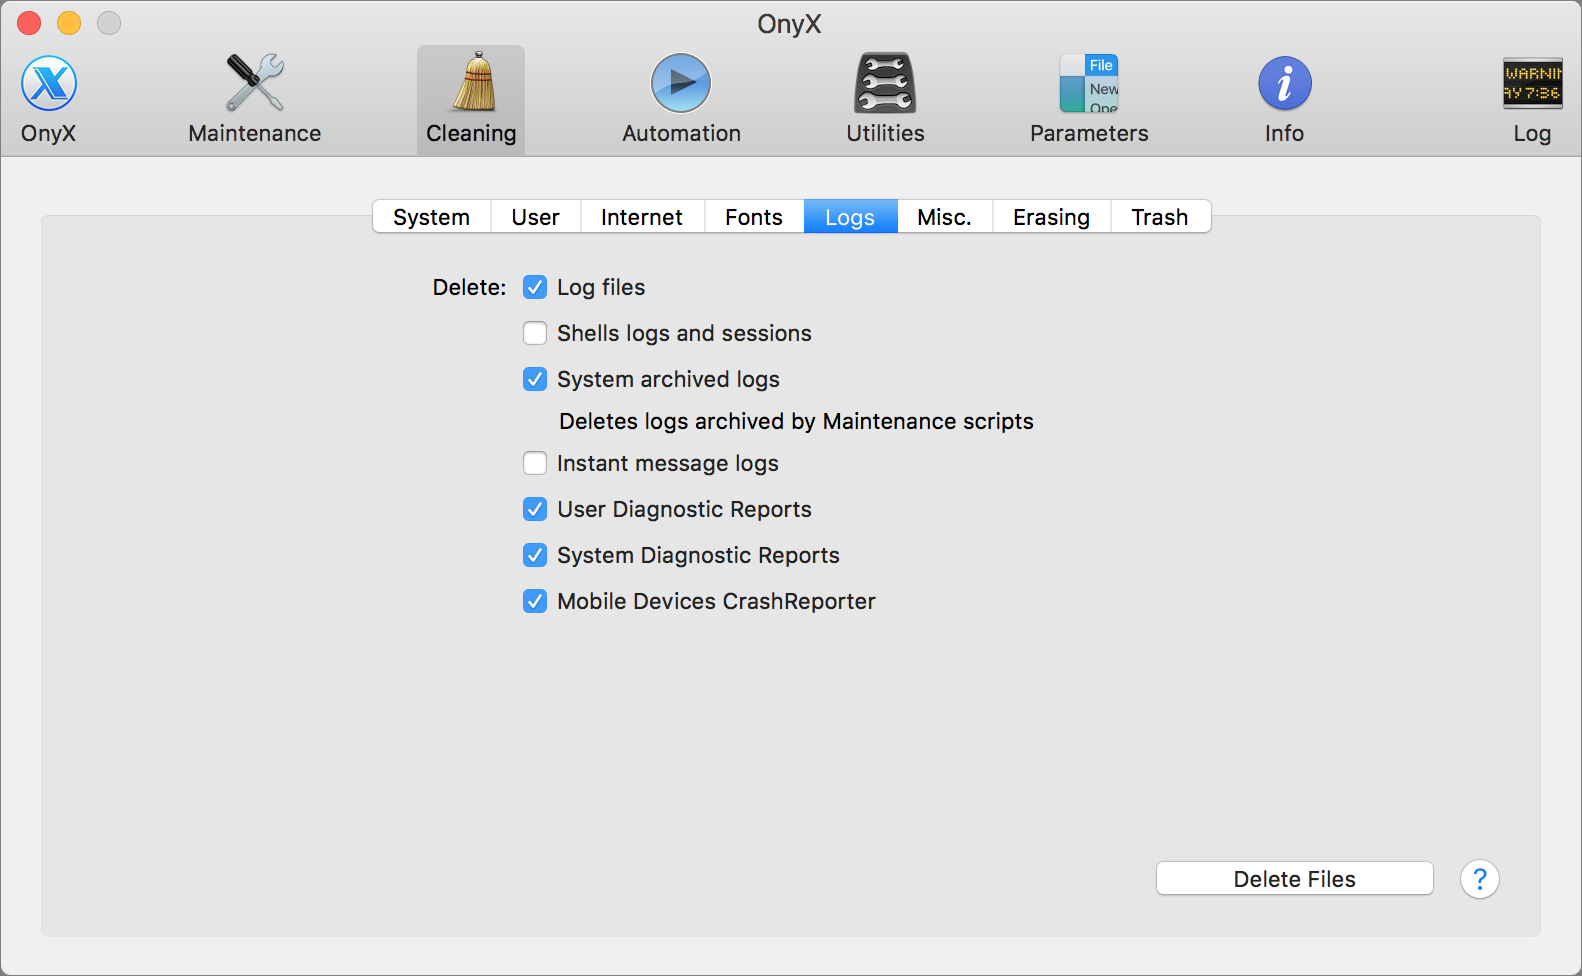This screenshot has width=1582, height=976.
Task: Select the Logs tab
Action: pyautogui.click(x=850, y=217)
